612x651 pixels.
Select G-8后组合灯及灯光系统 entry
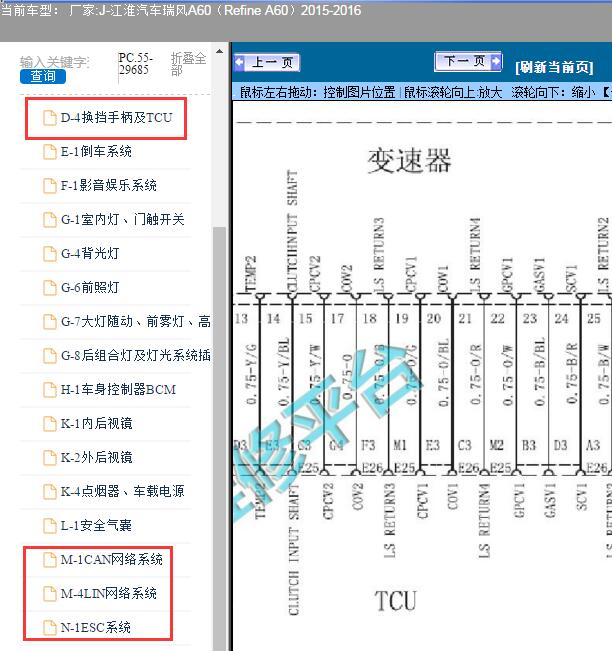tap(136, 356)
